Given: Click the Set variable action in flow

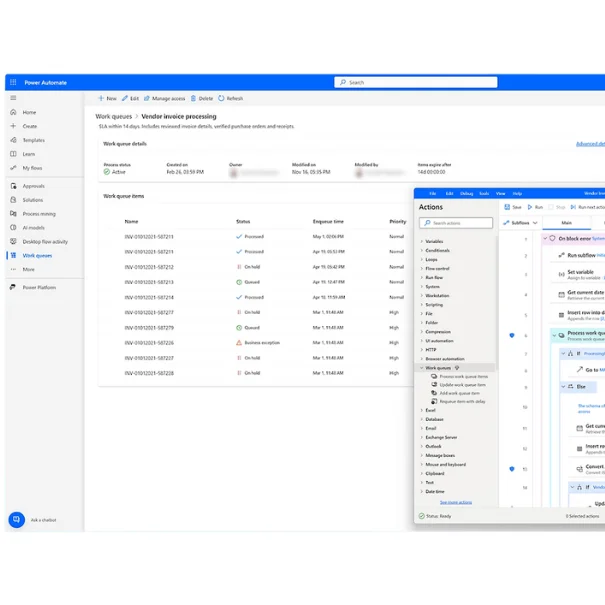Looking at the screenshot, I should pyautogui.click(x=579, y=274).
